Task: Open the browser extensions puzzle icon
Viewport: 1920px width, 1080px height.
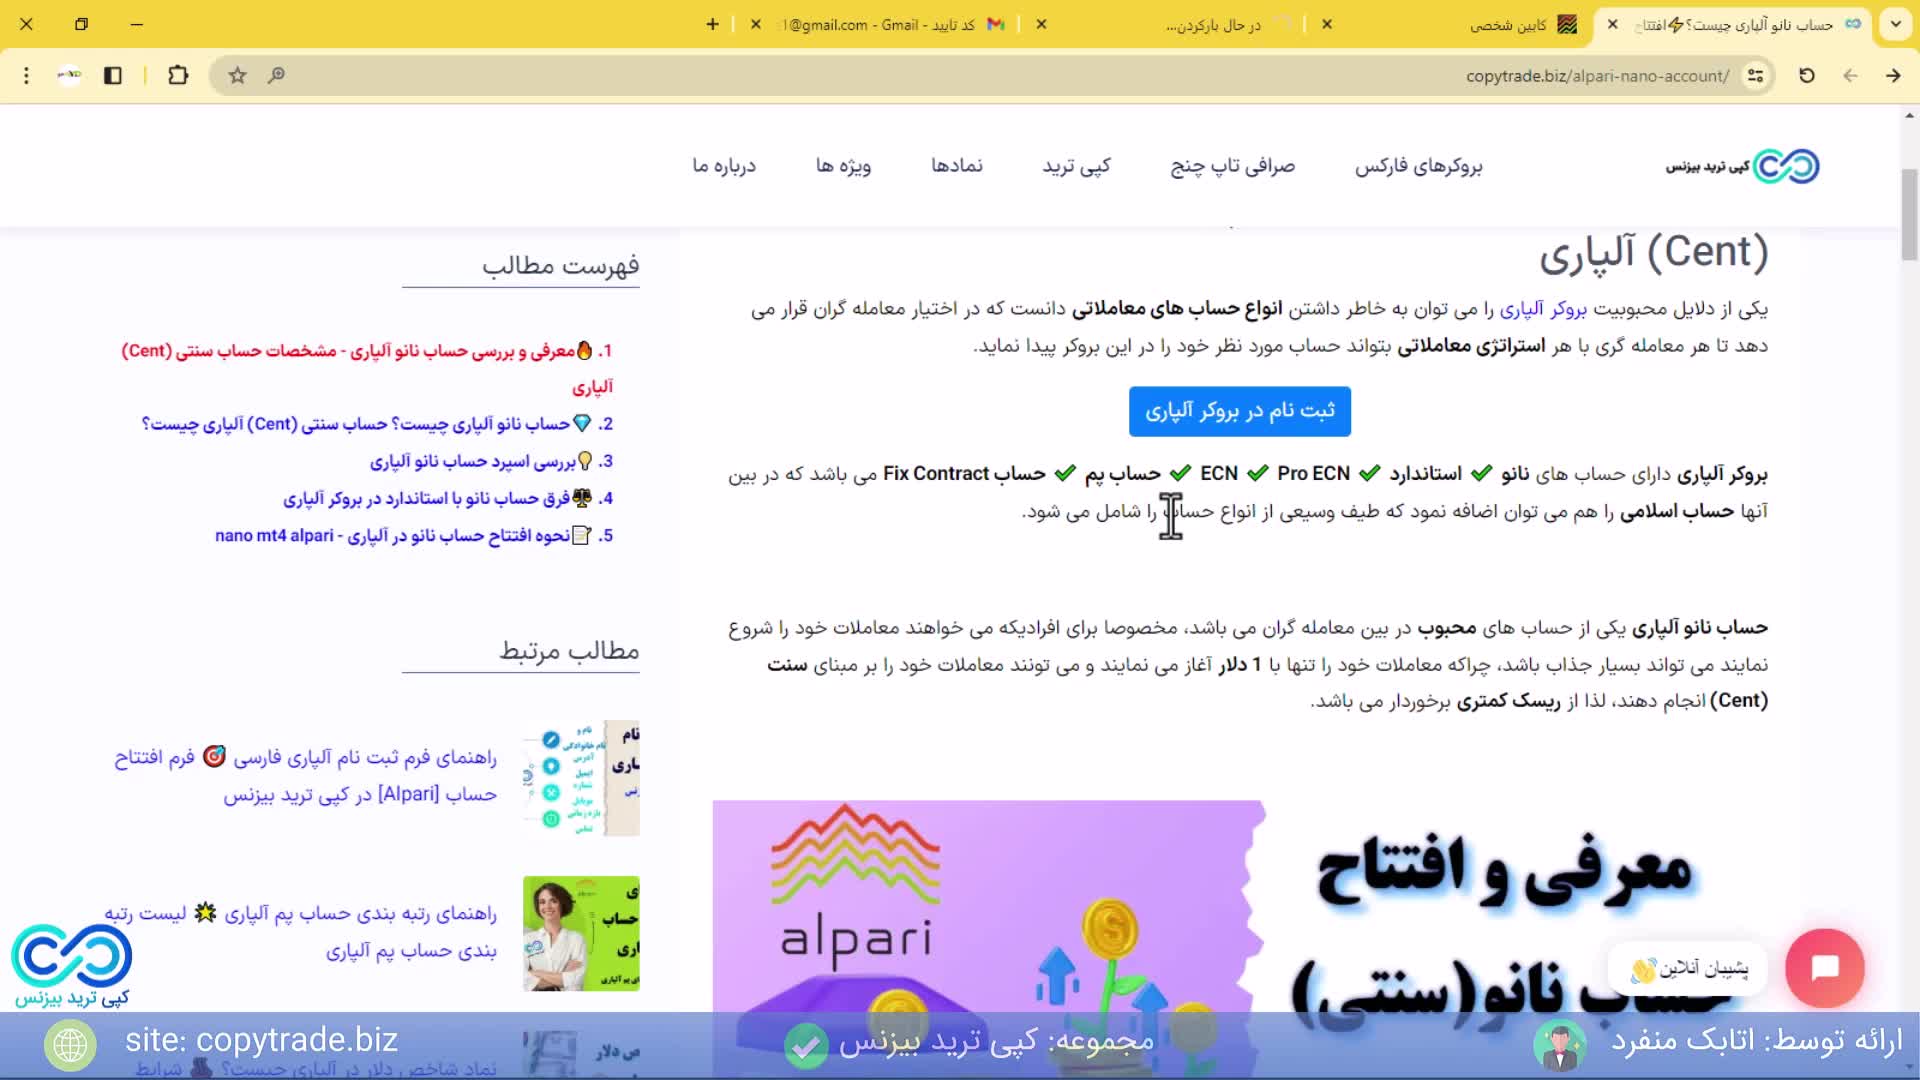Action: pyautogui.click(x=178, y=75)
